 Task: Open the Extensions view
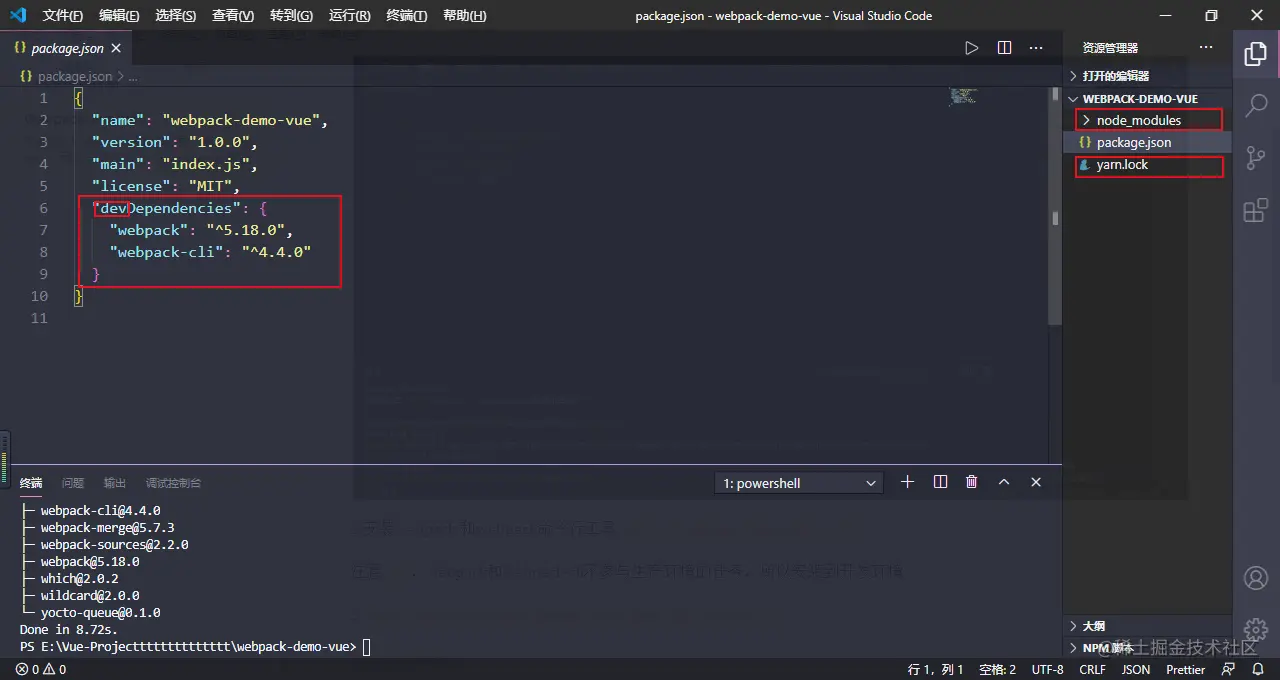point(1256,210)
